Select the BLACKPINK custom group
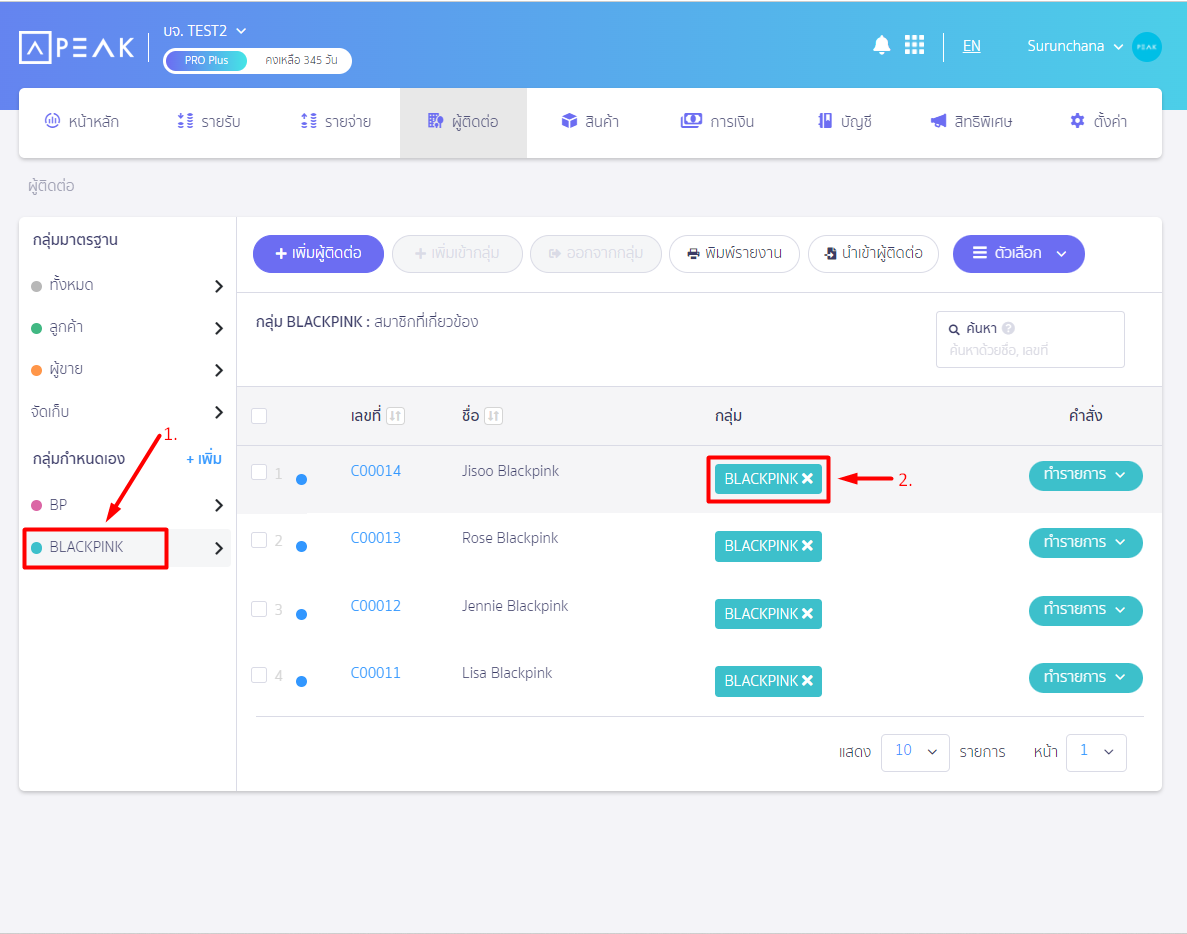 click(127, 548)
